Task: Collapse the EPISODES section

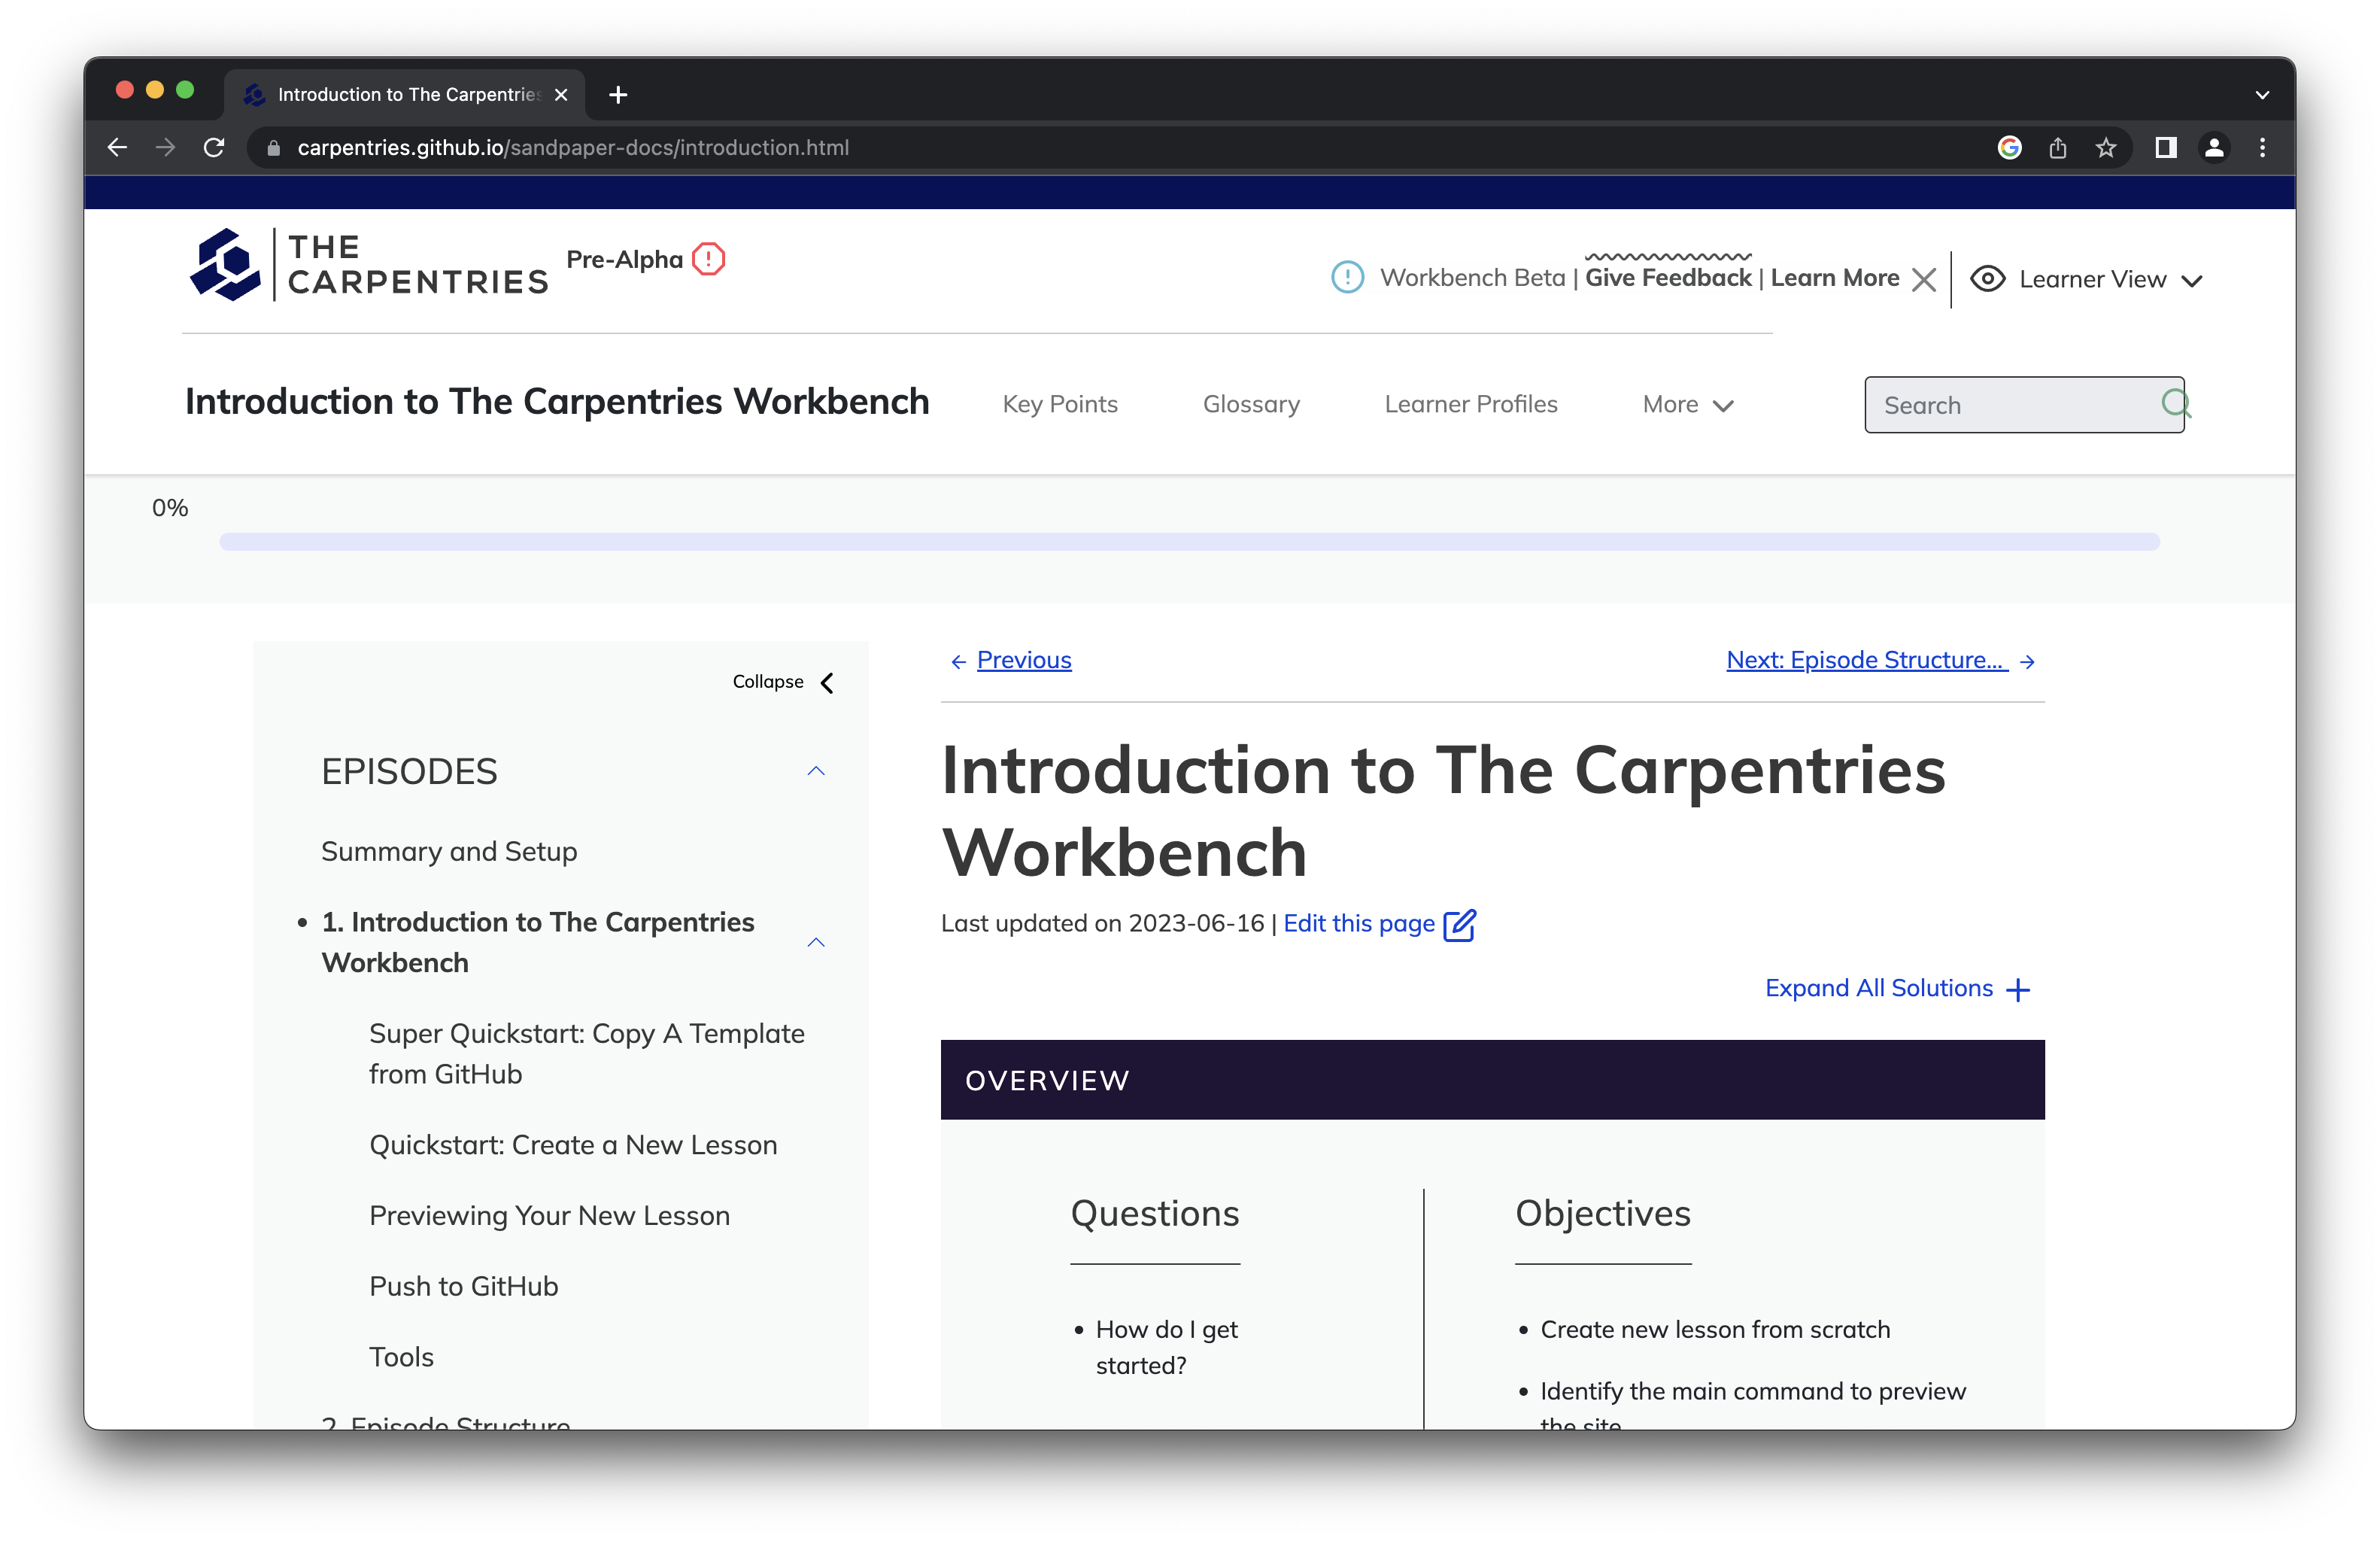Action: pos(816,770)
